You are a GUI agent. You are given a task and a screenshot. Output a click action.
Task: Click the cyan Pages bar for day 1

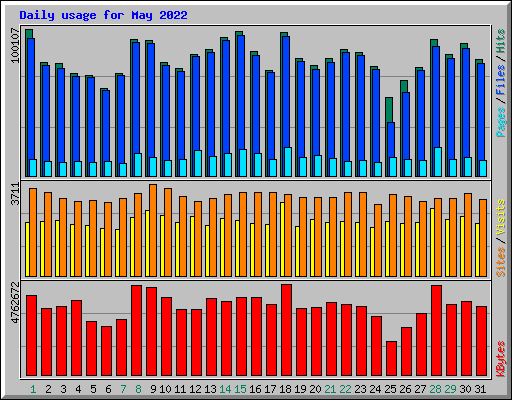coord(33,168)
